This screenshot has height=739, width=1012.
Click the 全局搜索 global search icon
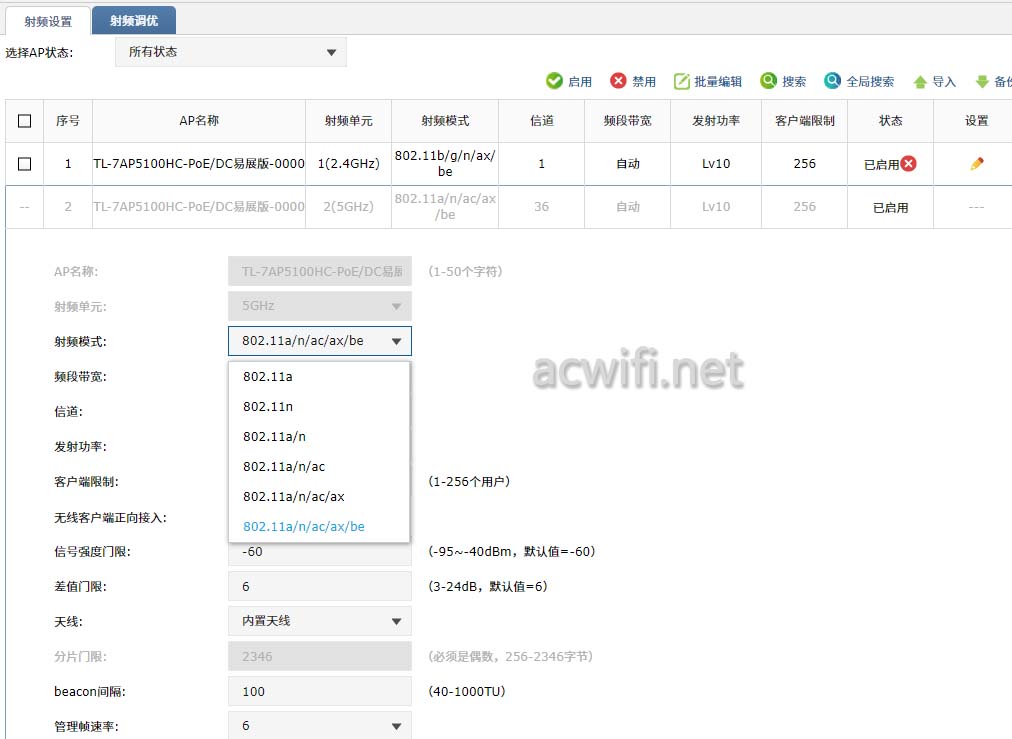[832, 81]
